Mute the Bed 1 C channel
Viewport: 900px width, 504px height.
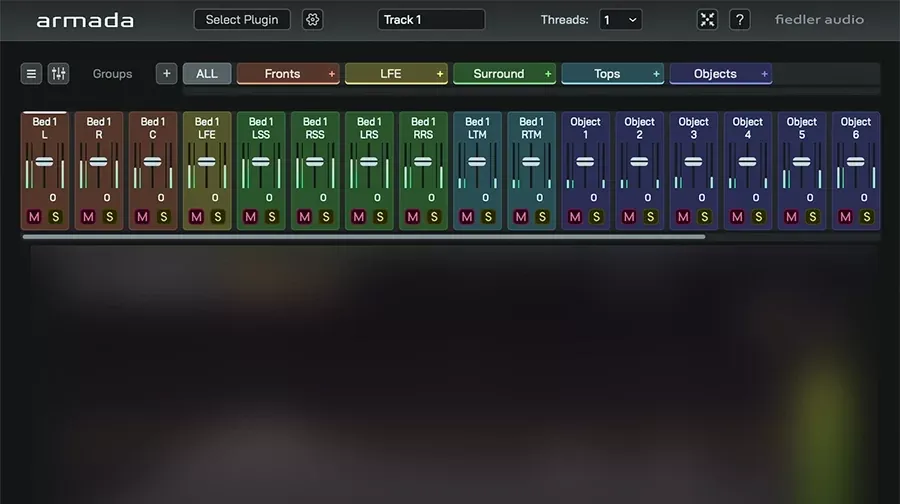[x=142, y=217]
